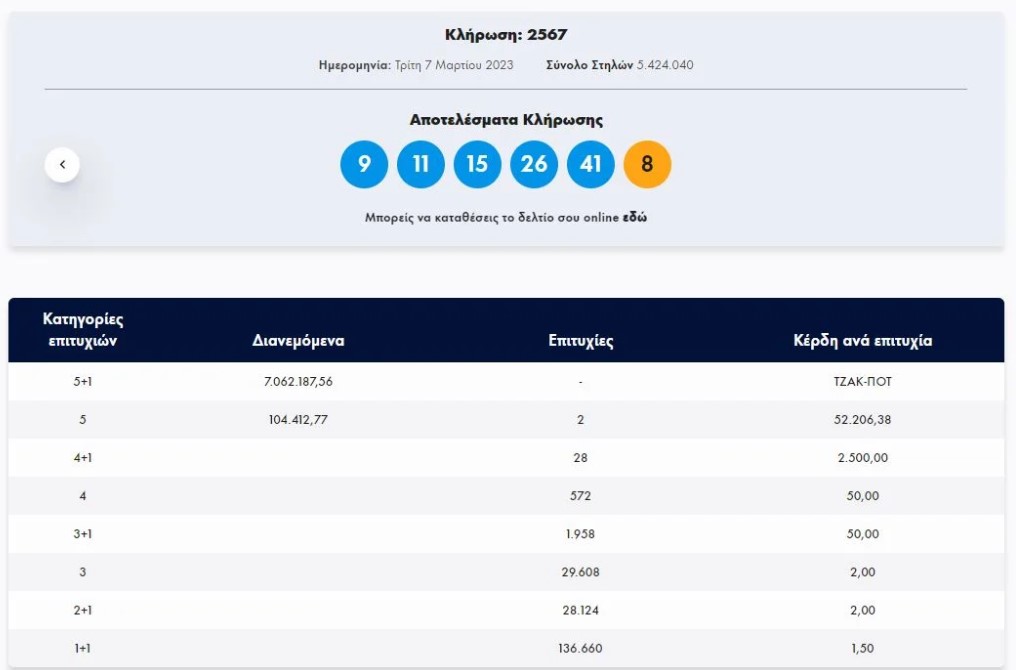Select the number ball 11
This screenshot has width=1016, height=670.
click(421, 164)
